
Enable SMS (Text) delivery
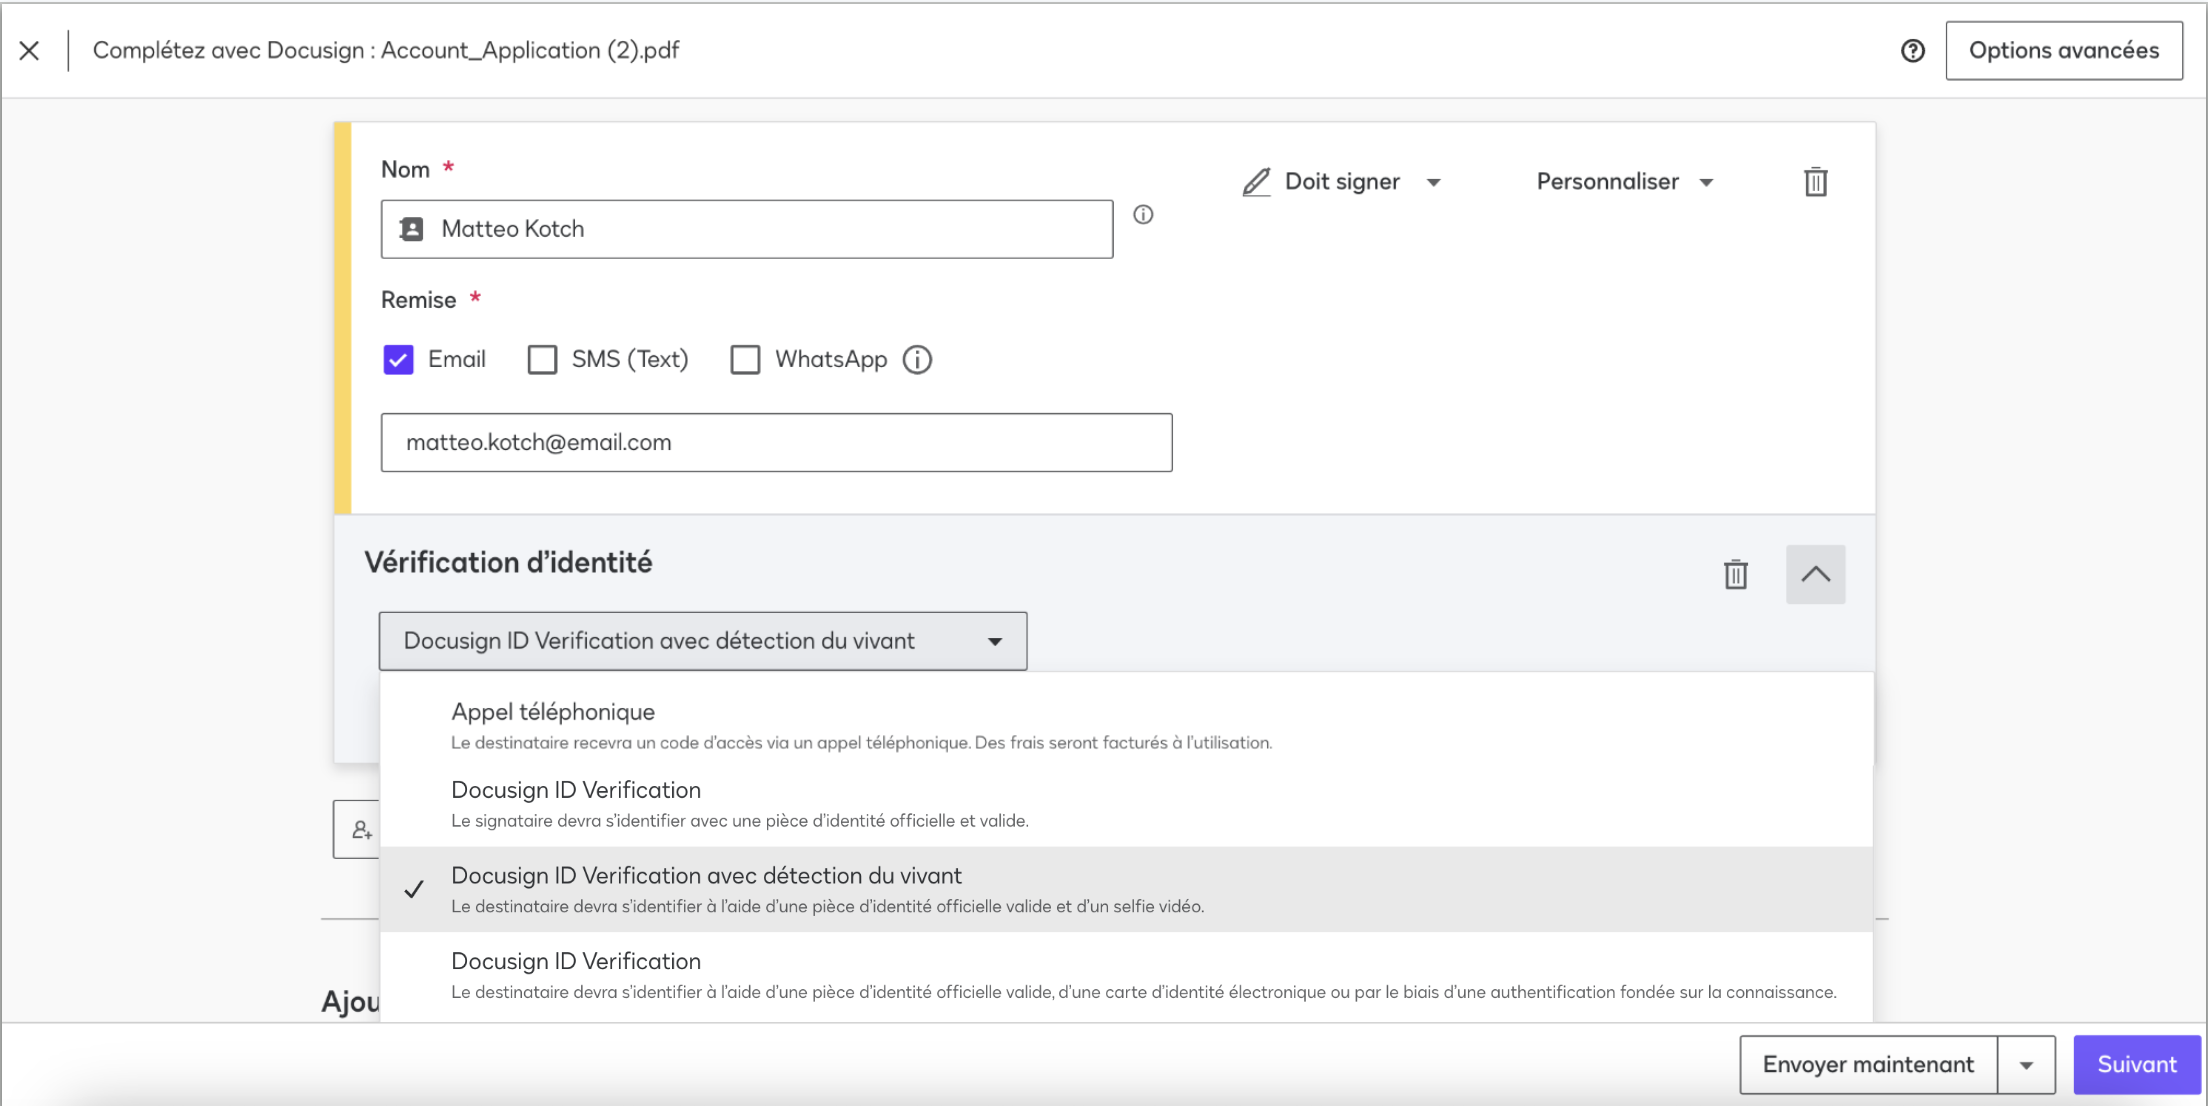coord(542,359)
